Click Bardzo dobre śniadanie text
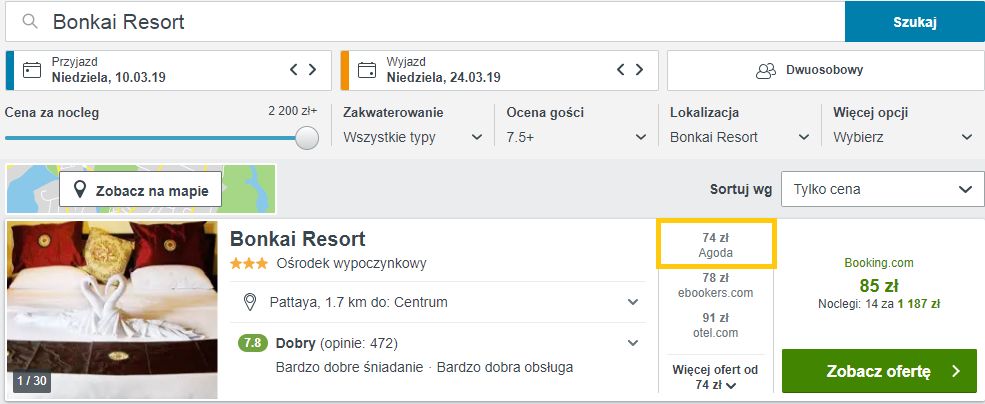The width and height of the screenshot is (985, 404). pos(349,367)
